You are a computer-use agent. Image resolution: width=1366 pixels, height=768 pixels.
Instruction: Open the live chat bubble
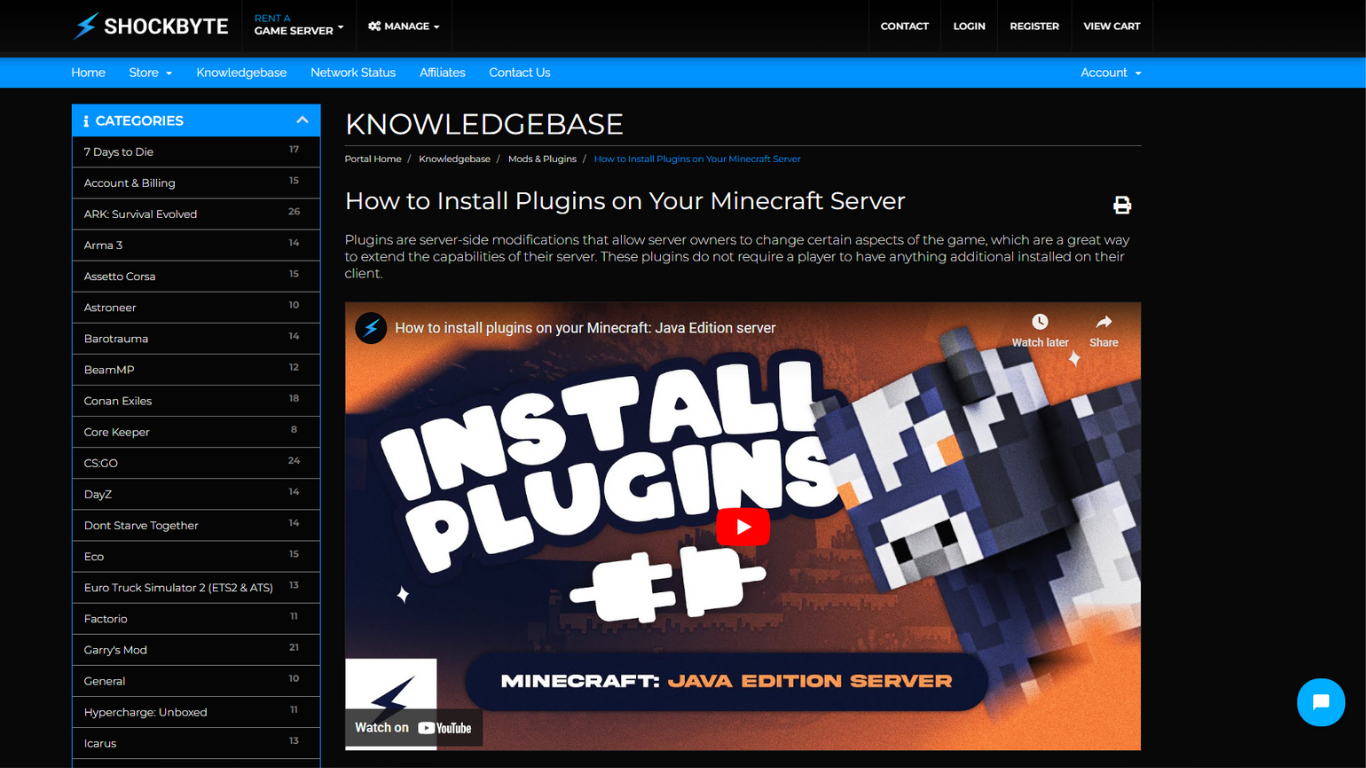tap(1321, 702)
